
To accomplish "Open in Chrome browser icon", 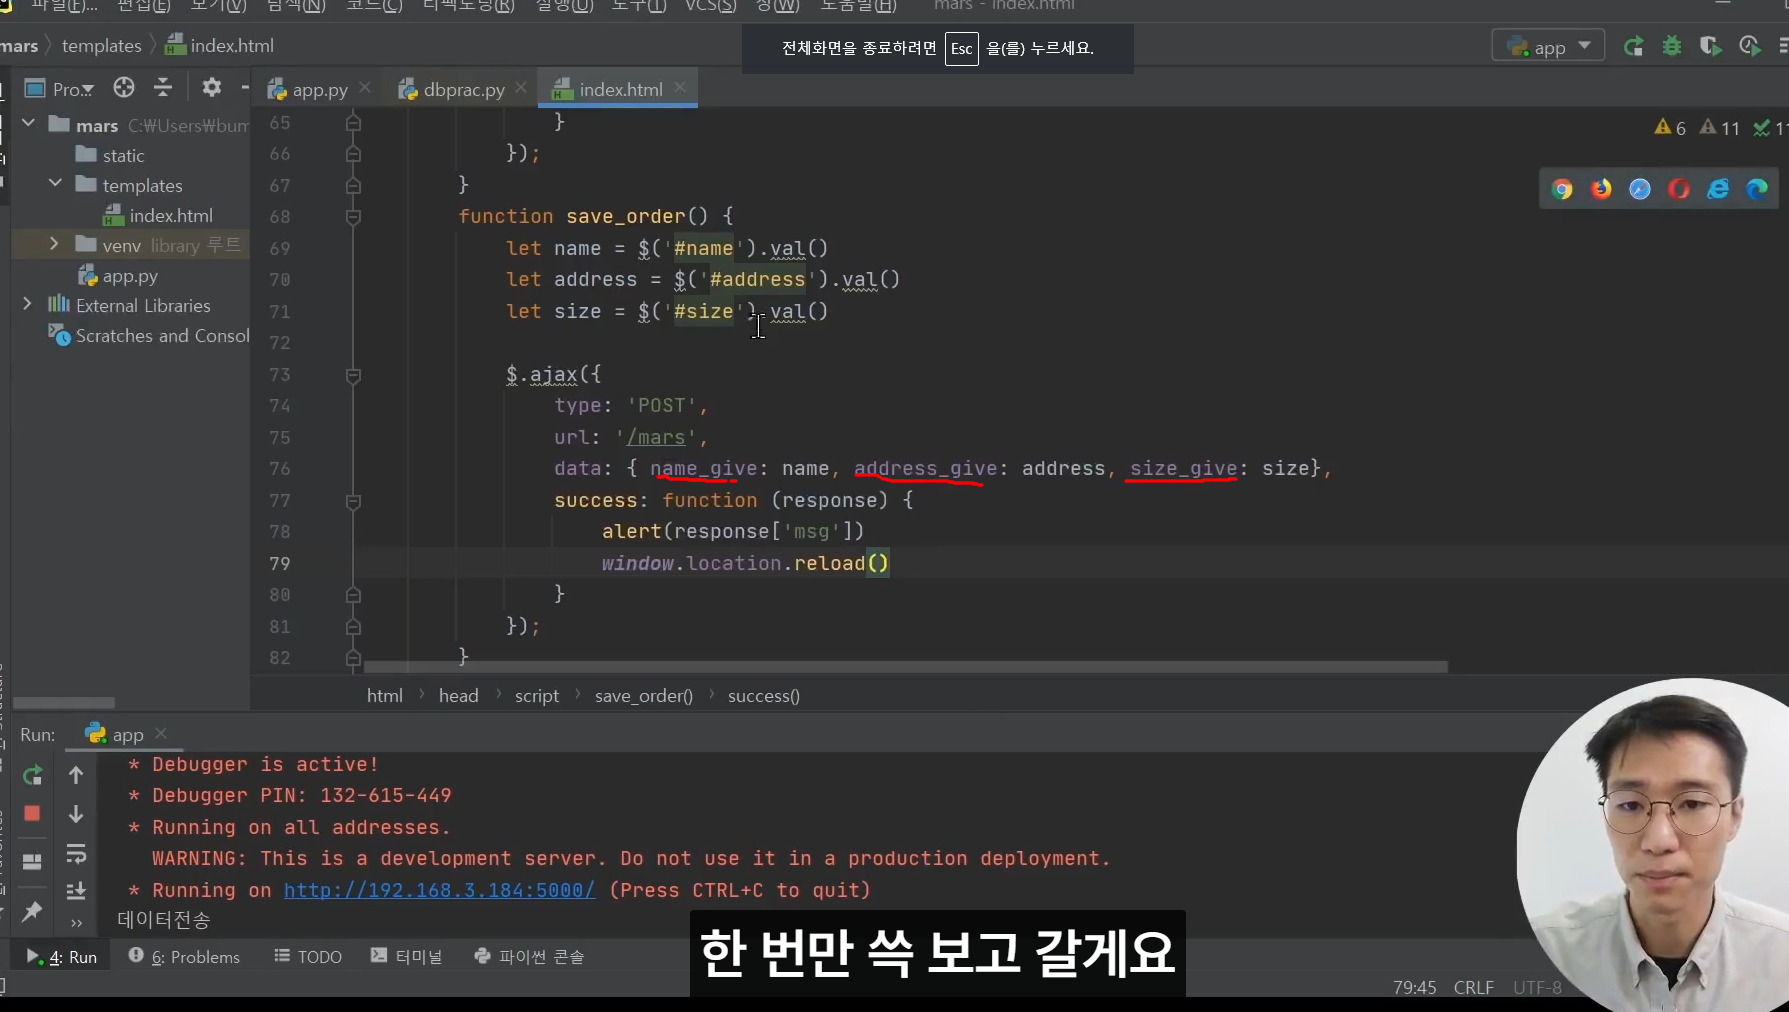I will coord(1562,189).
